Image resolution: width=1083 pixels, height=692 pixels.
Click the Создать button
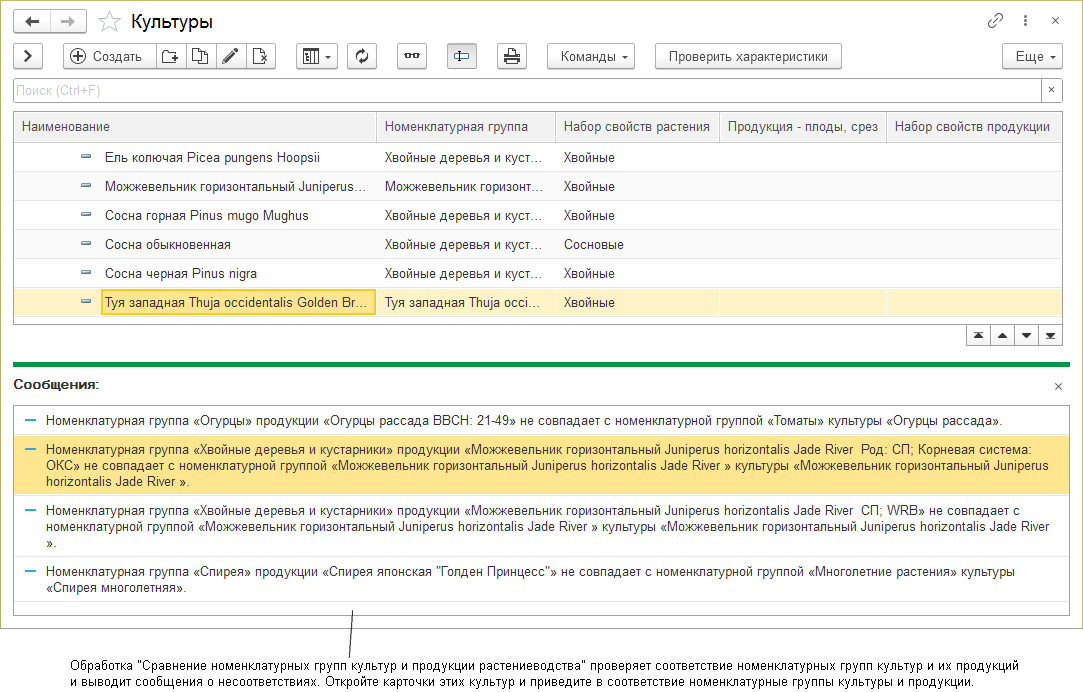[108, 56]
